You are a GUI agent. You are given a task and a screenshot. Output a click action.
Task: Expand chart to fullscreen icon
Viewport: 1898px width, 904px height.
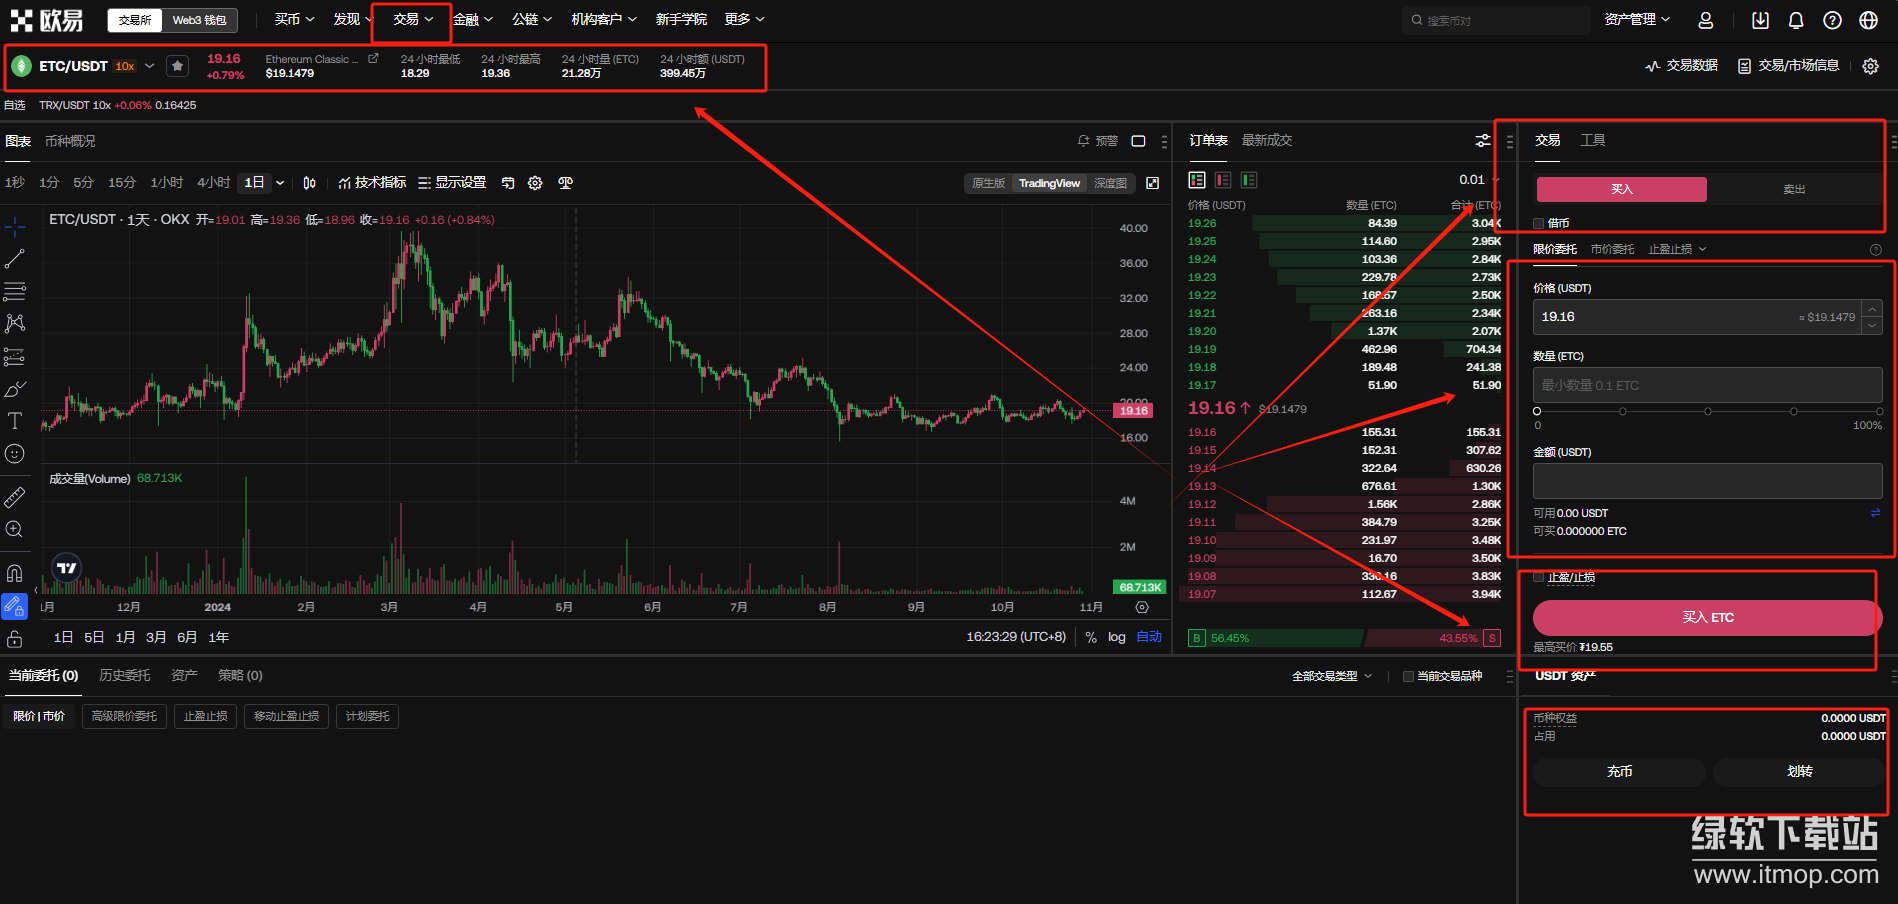[x=1152, y=183]
